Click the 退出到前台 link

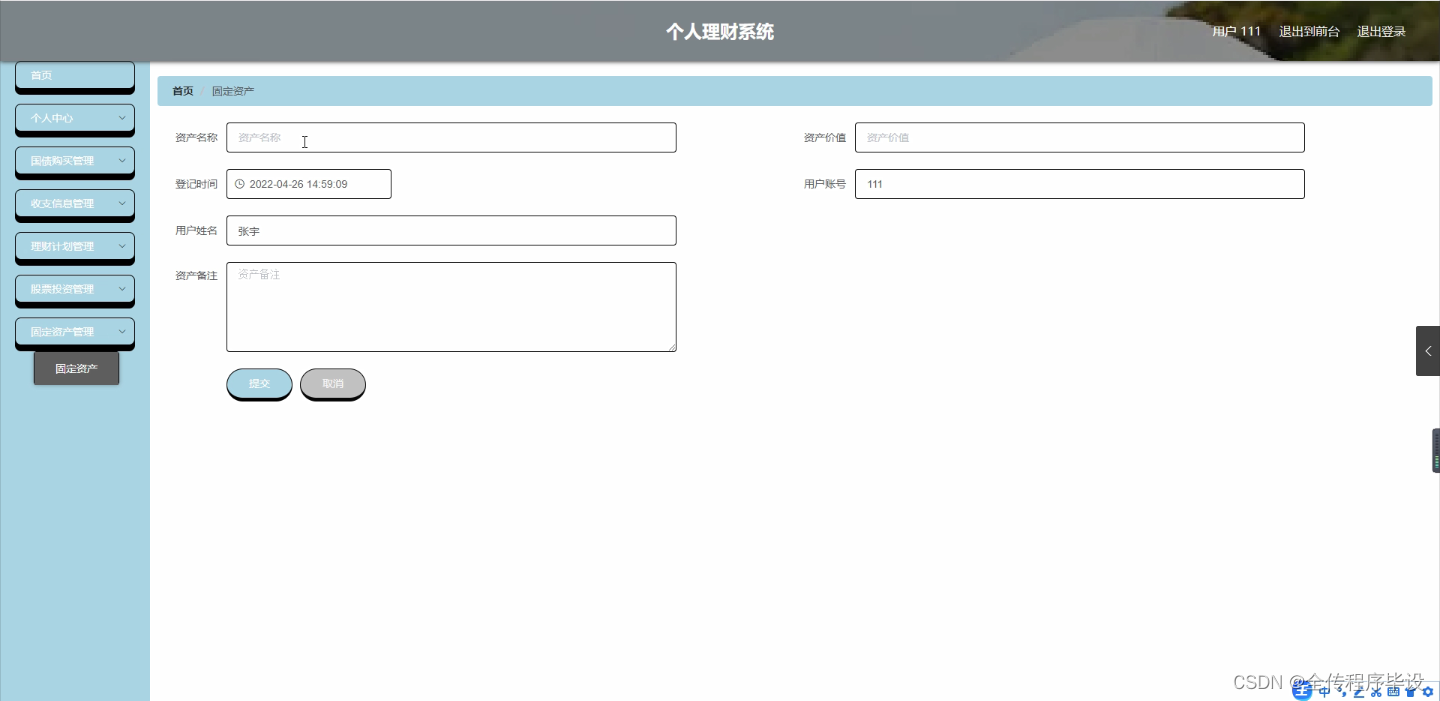tap(1310, 31)
